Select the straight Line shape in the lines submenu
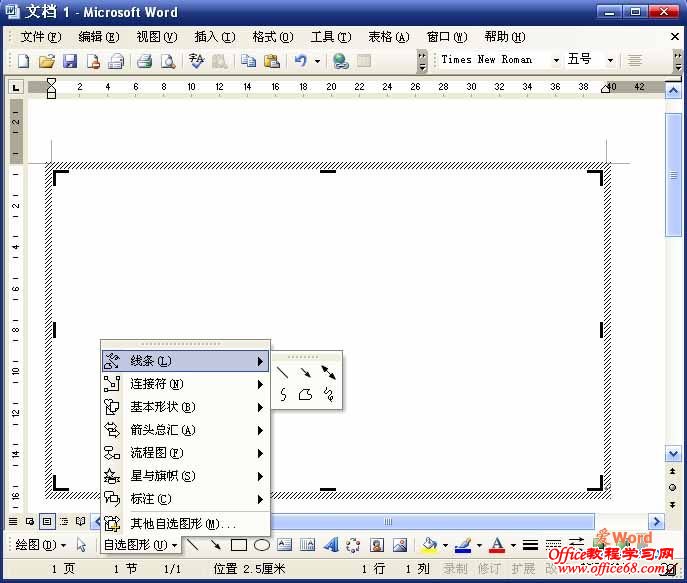Image resolution: width=687 pixels, height=583 pixels. 283,372
